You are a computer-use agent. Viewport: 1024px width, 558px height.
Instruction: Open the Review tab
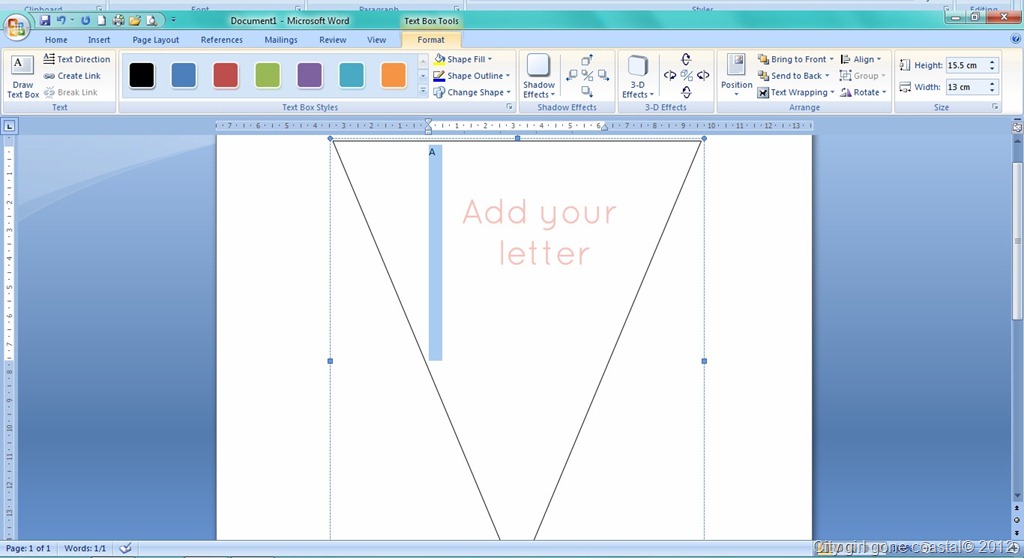(x=332, y=40)
